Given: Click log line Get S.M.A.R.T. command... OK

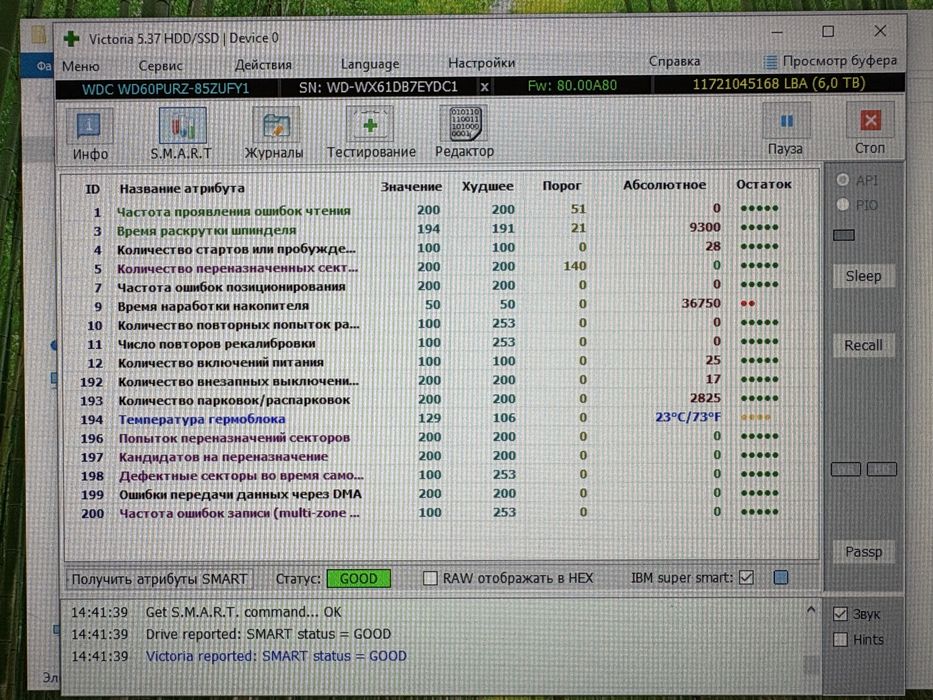Looking at the screenshot, I should click(x=243, y=612).
